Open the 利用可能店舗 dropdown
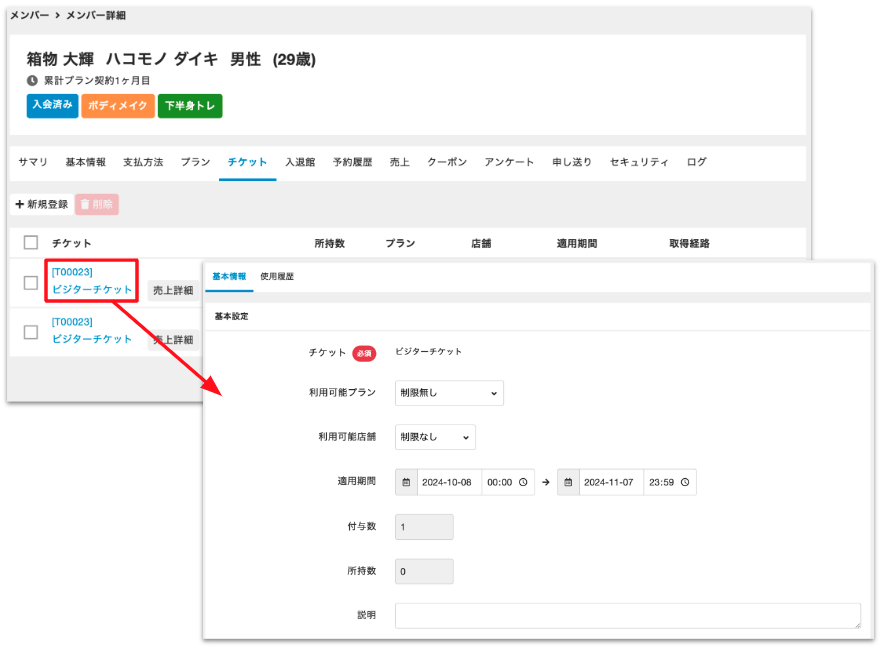The image size is (885, 649). pos(435,437)
